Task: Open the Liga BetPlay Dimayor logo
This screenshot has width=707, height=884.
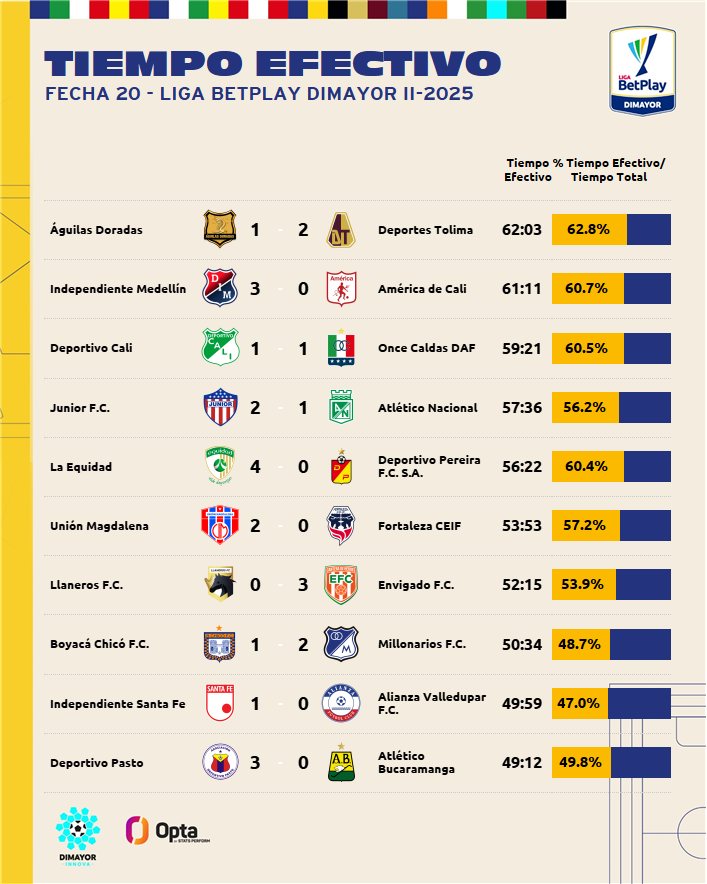Action: click(643, 70)
